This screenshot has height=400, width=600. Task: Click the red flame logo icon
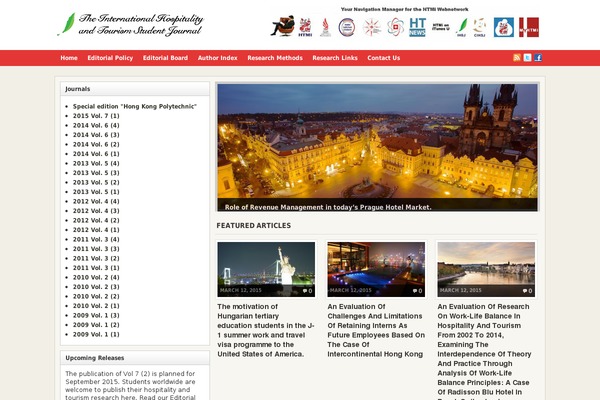pos(325,27)
